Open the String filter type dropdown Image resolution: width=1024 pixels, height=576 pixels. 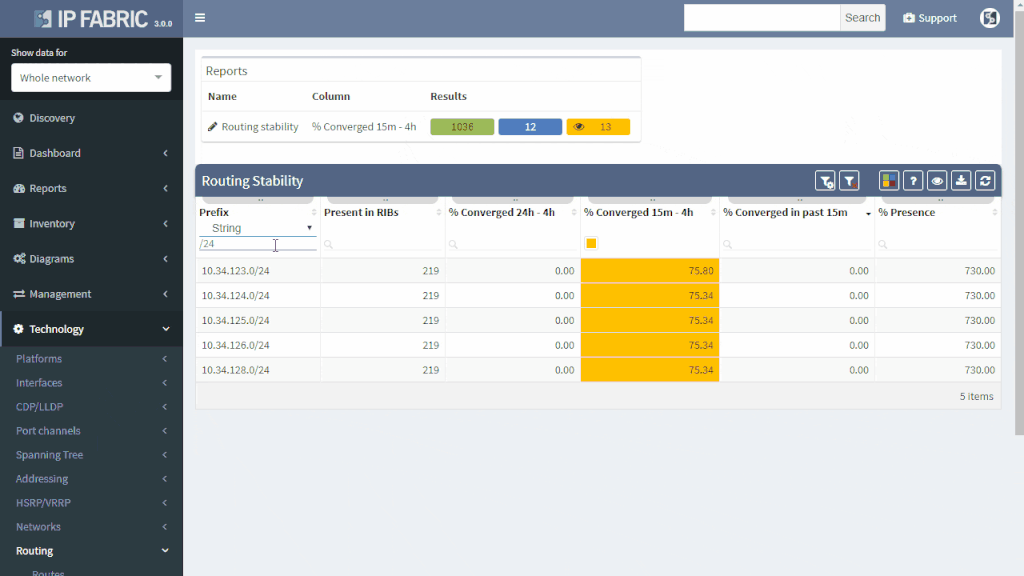pos(258,228)
